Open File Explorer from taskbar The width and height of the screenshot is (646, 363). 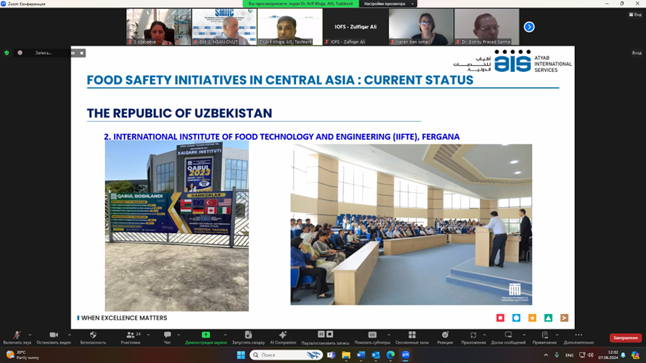pyautogui.click(x=346, y=355)
